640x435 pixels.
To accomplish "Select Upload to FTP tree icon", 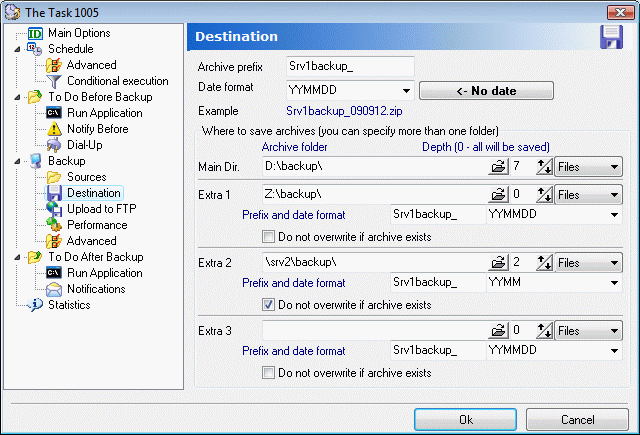I will 56,209.
